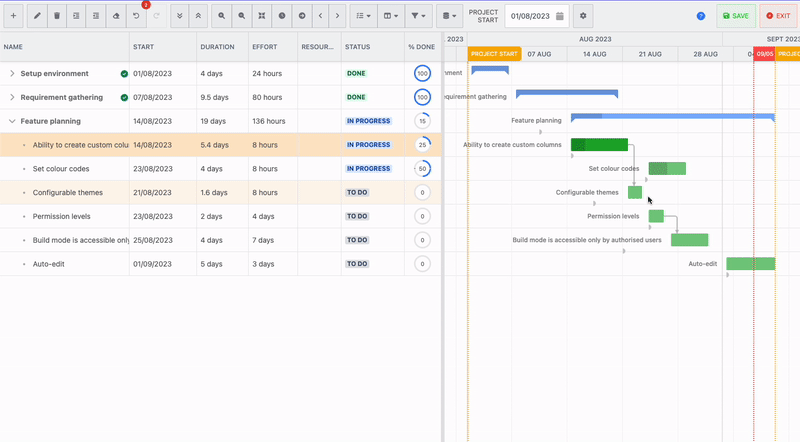Select the Ability to create custom columns Gantt bar

[x=599, y=144]
